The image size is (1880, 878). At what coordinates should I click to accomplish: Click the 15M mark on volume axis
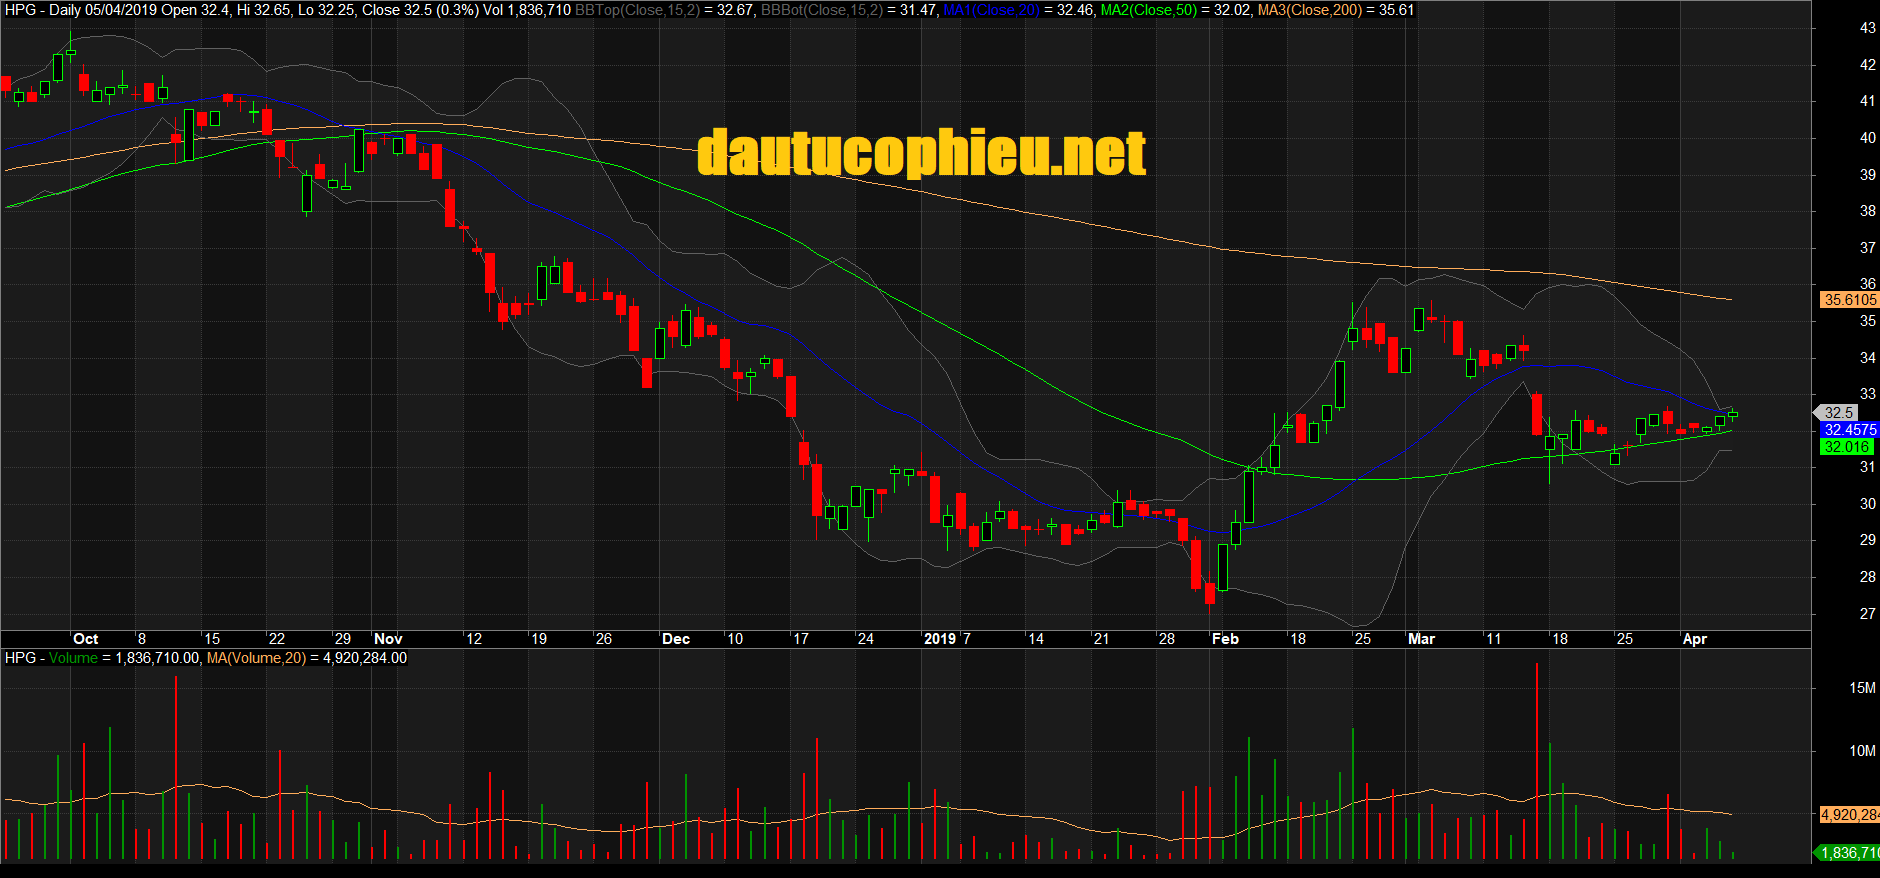[x=1862, y=688]
